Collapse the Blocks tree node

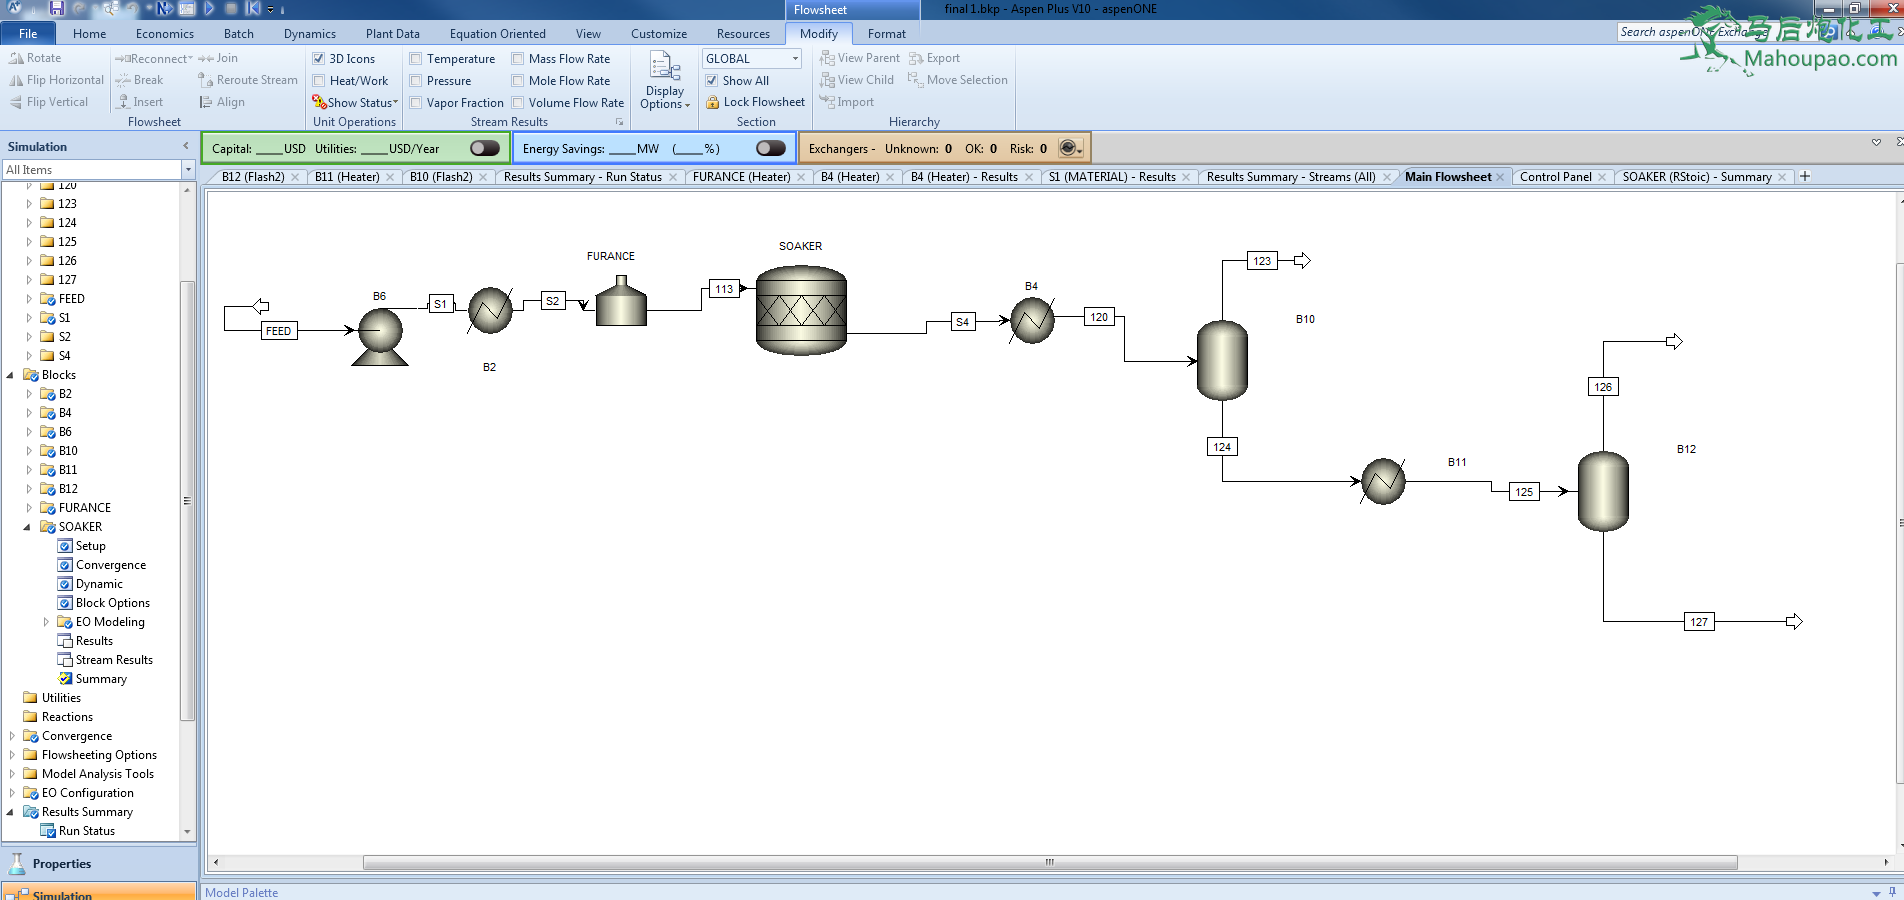coord(11,375)
